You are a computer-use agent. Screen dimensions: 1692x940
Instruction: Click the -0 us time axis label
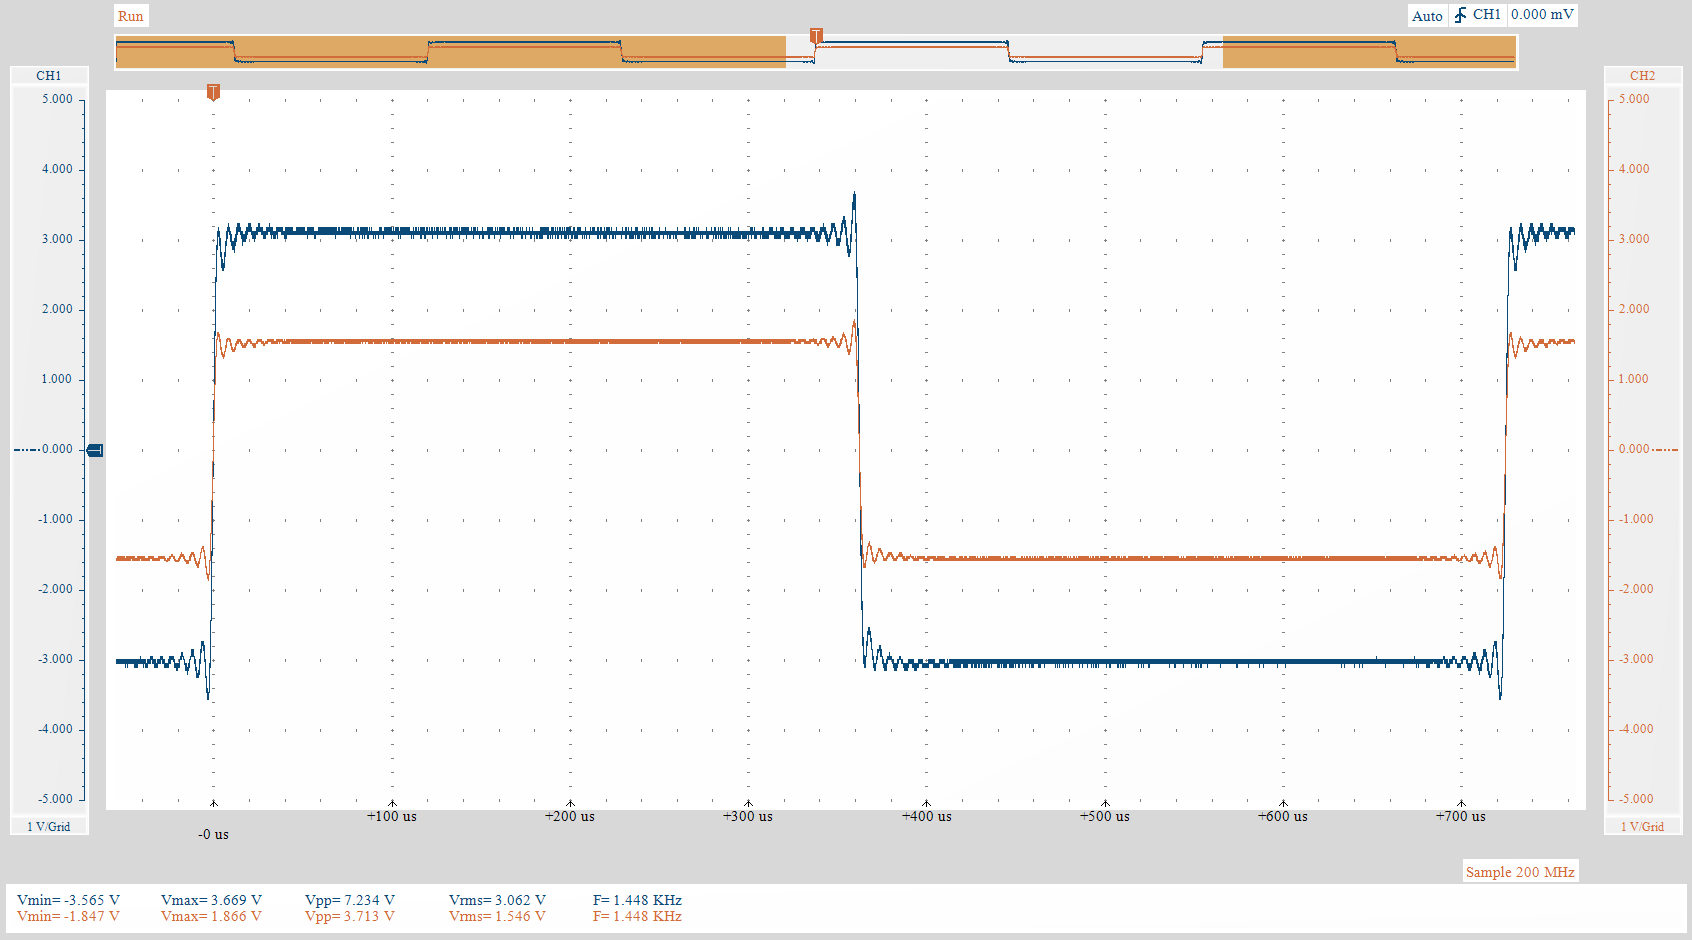click(213, 834)
